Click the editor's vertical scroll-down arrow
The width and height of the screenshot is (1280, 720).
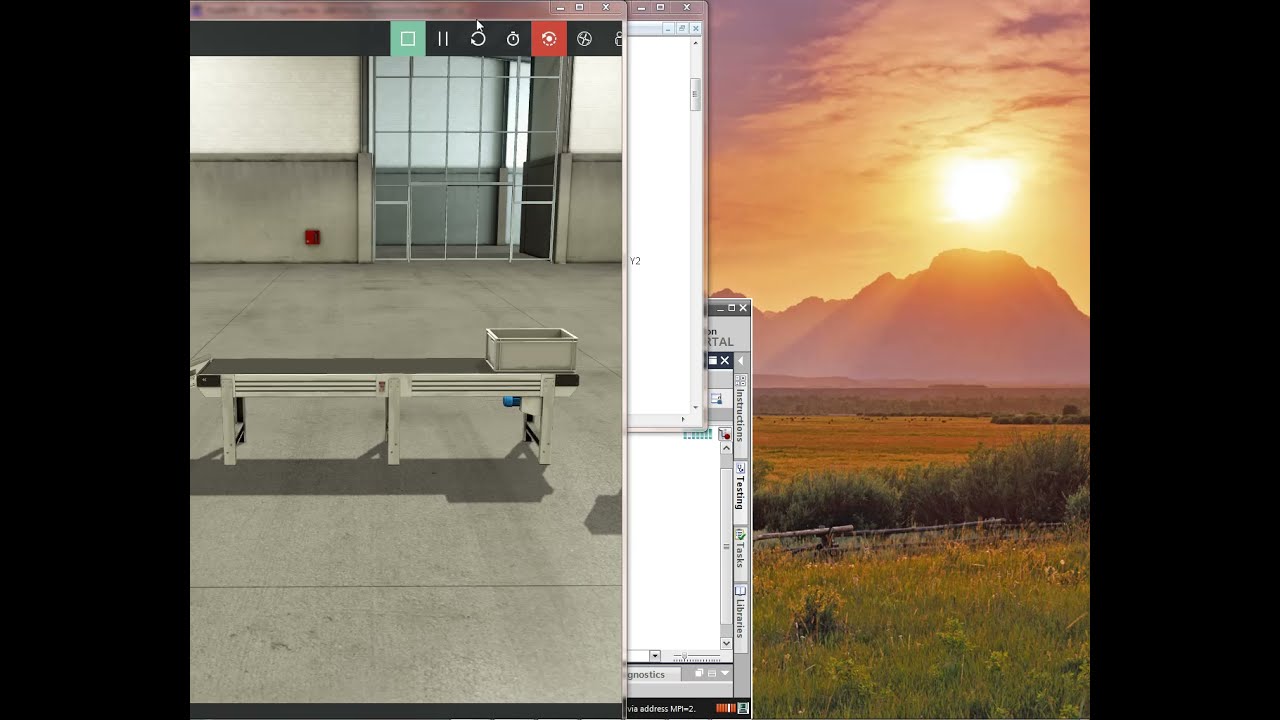click(726, 643)
